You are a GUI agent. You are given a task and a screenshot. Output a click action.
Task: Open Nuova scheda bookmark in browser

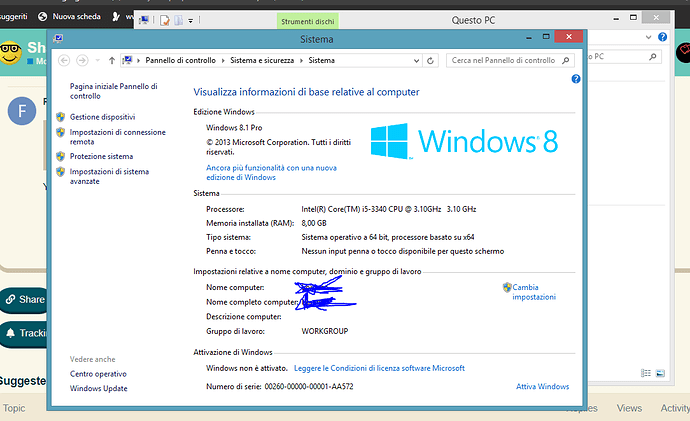(70, 16)
